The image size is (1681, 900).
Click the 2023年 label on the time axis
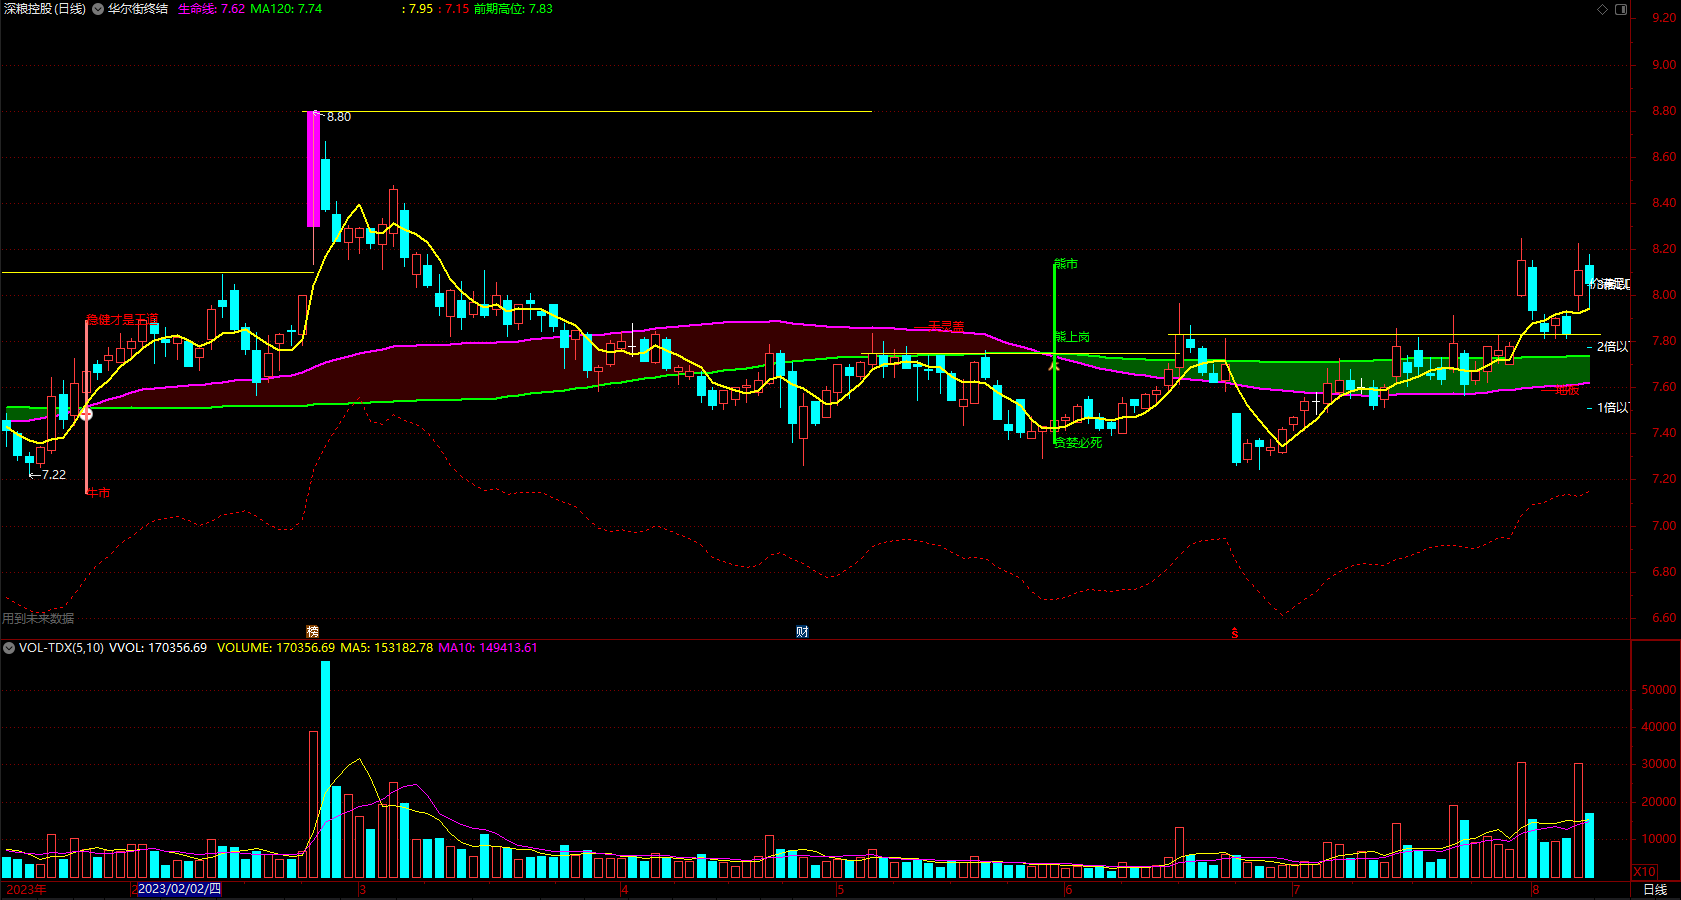(25, 889)
